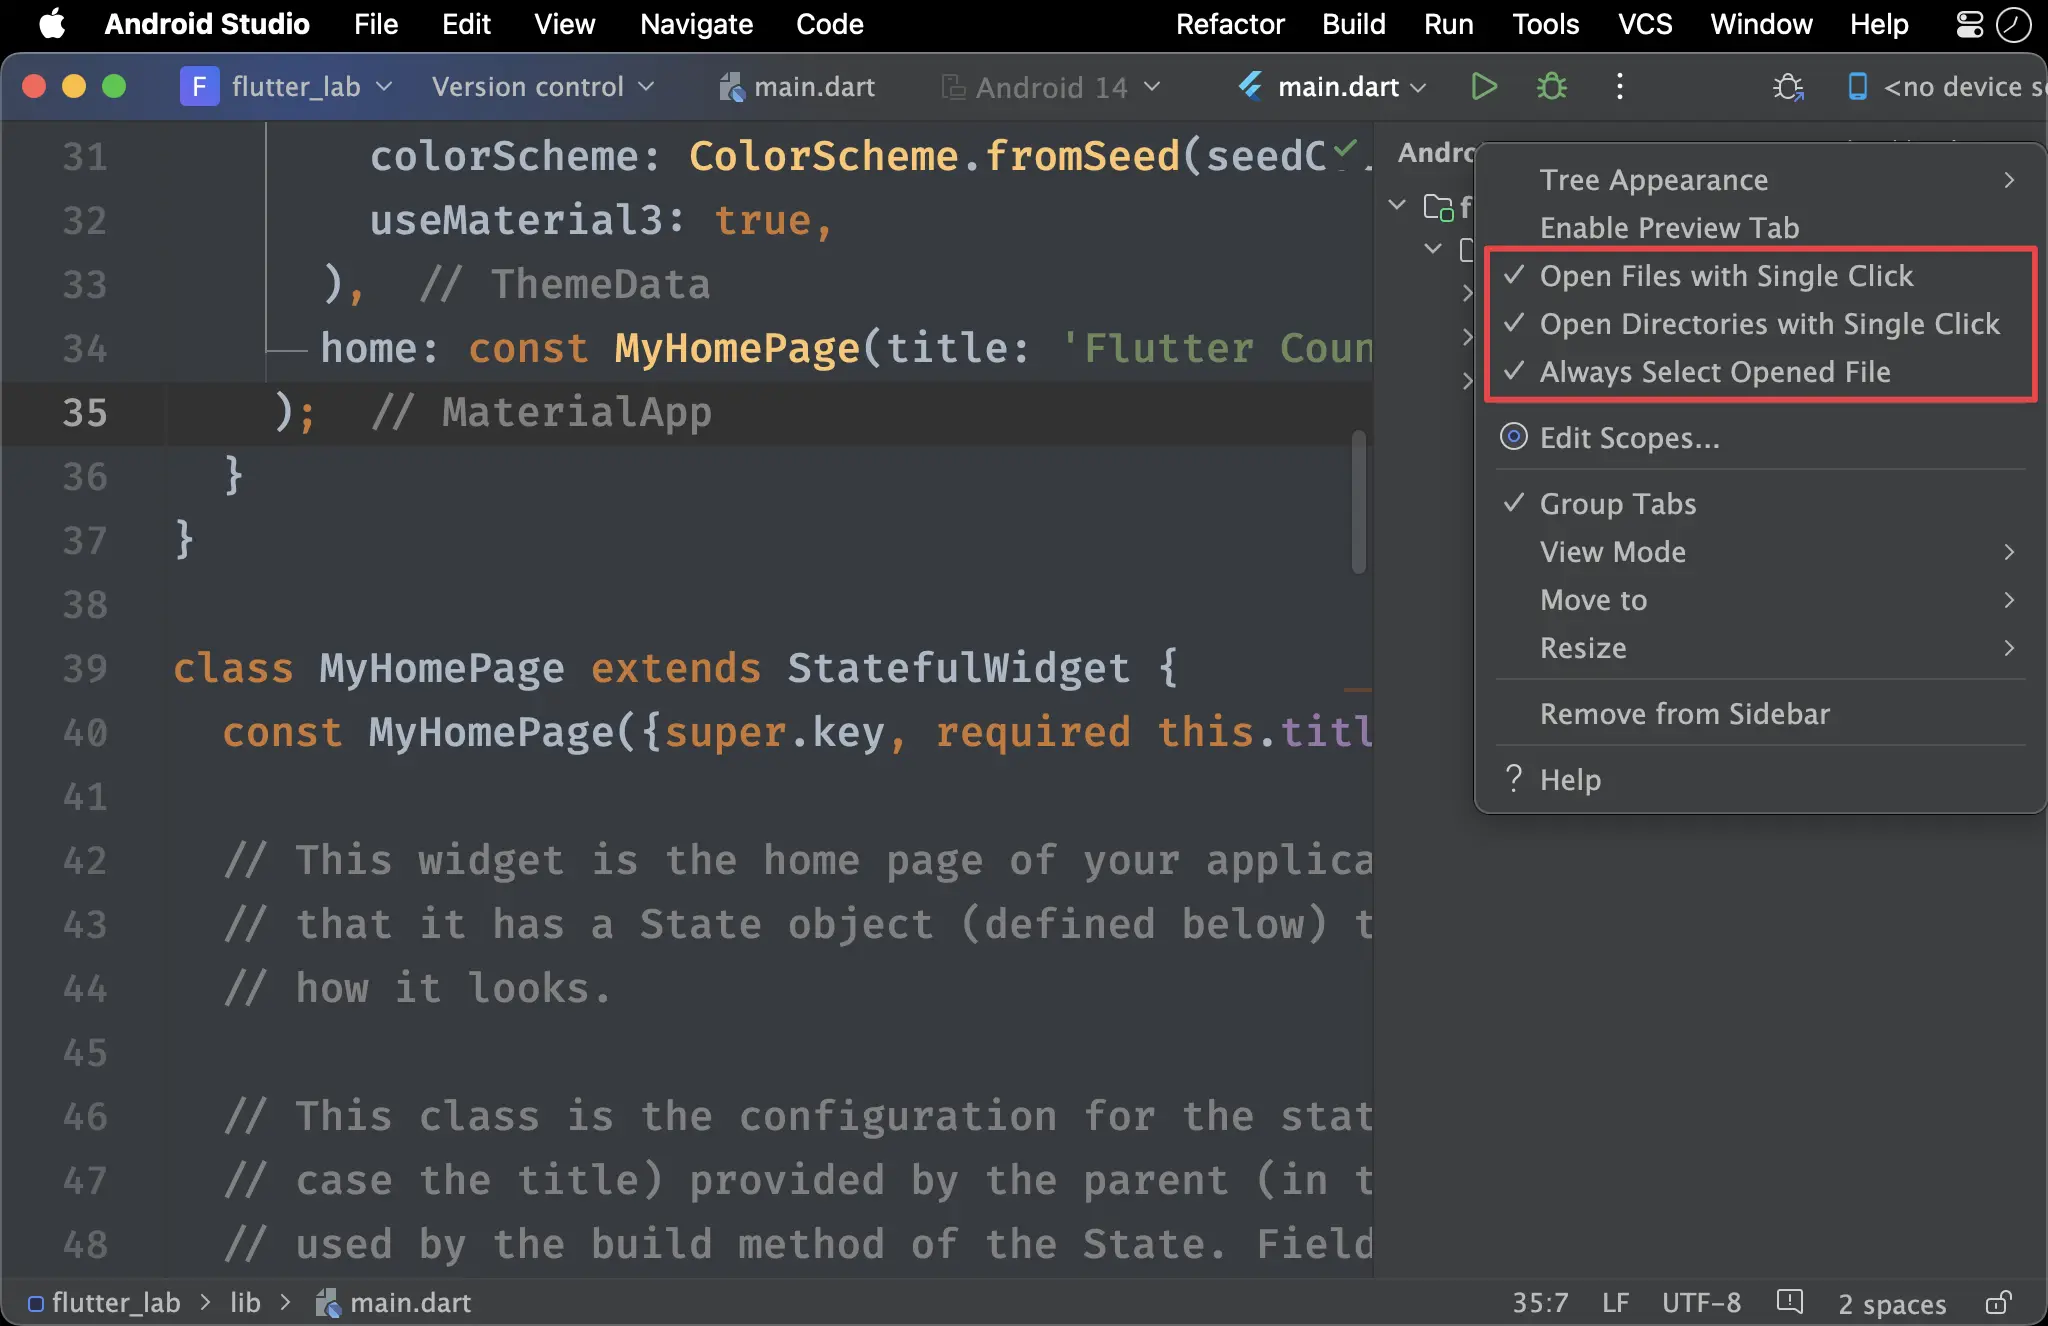
Task: Click the Edit Scopes circle icon
Action: click(x=1514, y=437)
